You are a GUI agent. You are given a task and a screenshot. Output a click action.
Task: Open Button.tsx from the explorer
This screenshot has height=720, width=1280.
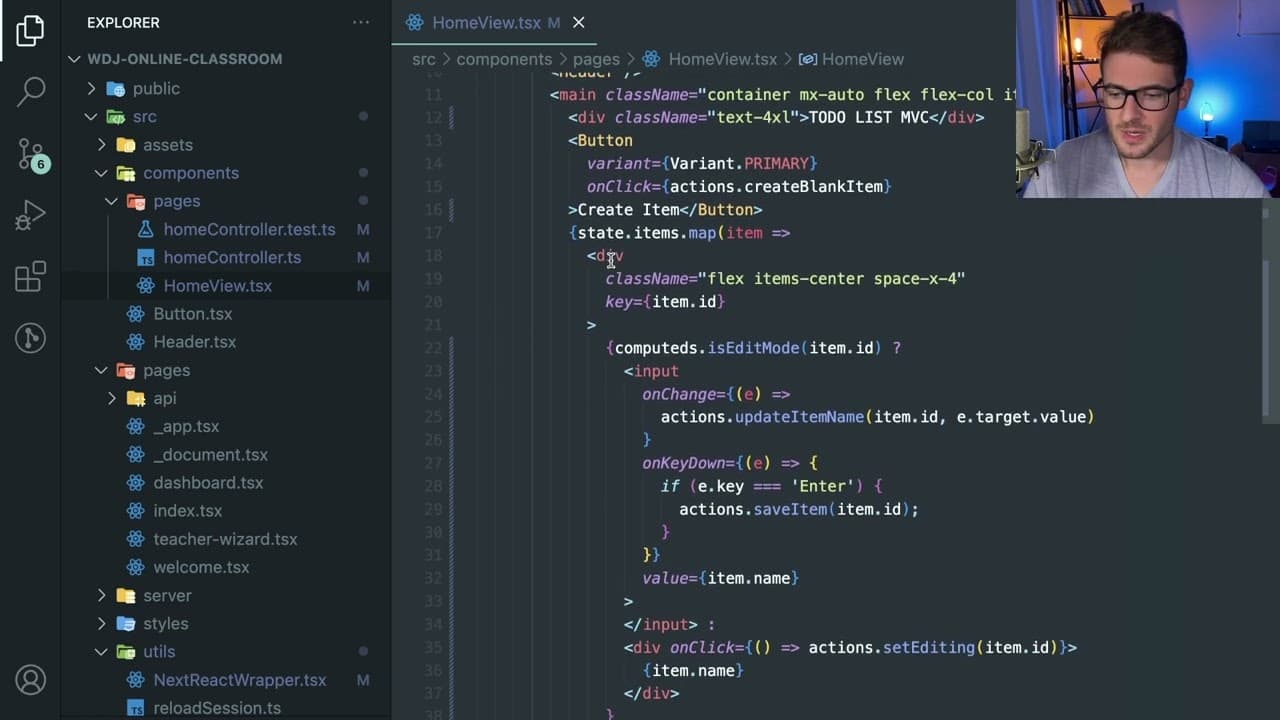point(192,313)
